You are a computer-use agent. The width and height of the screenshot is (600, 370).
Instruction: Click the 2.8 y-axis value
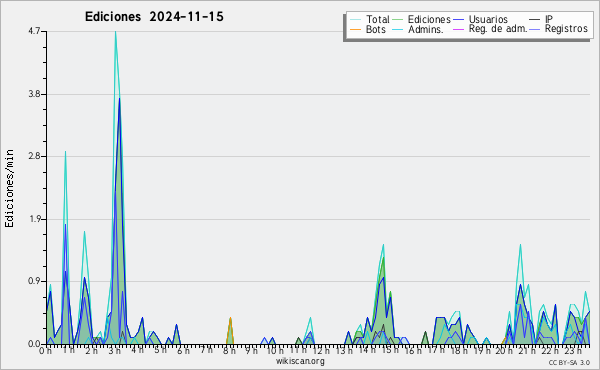[x=34, y=156]
